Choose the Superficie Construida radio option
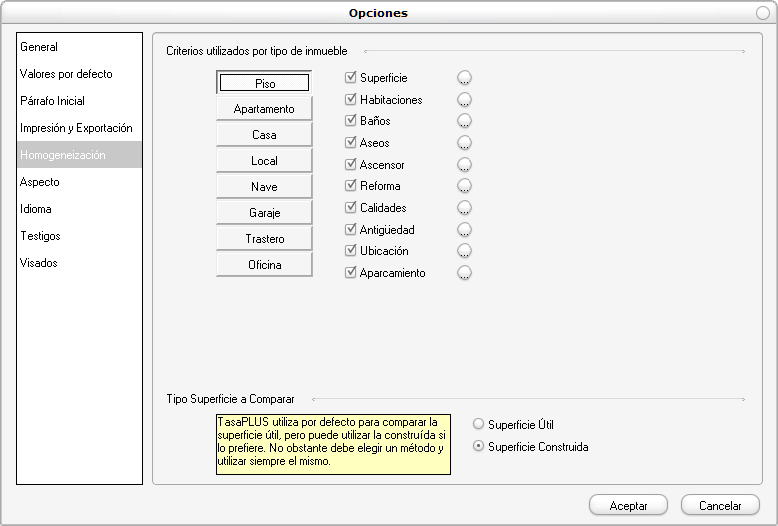The height and width of the screenshot is (526, 778). pos(478,447)
